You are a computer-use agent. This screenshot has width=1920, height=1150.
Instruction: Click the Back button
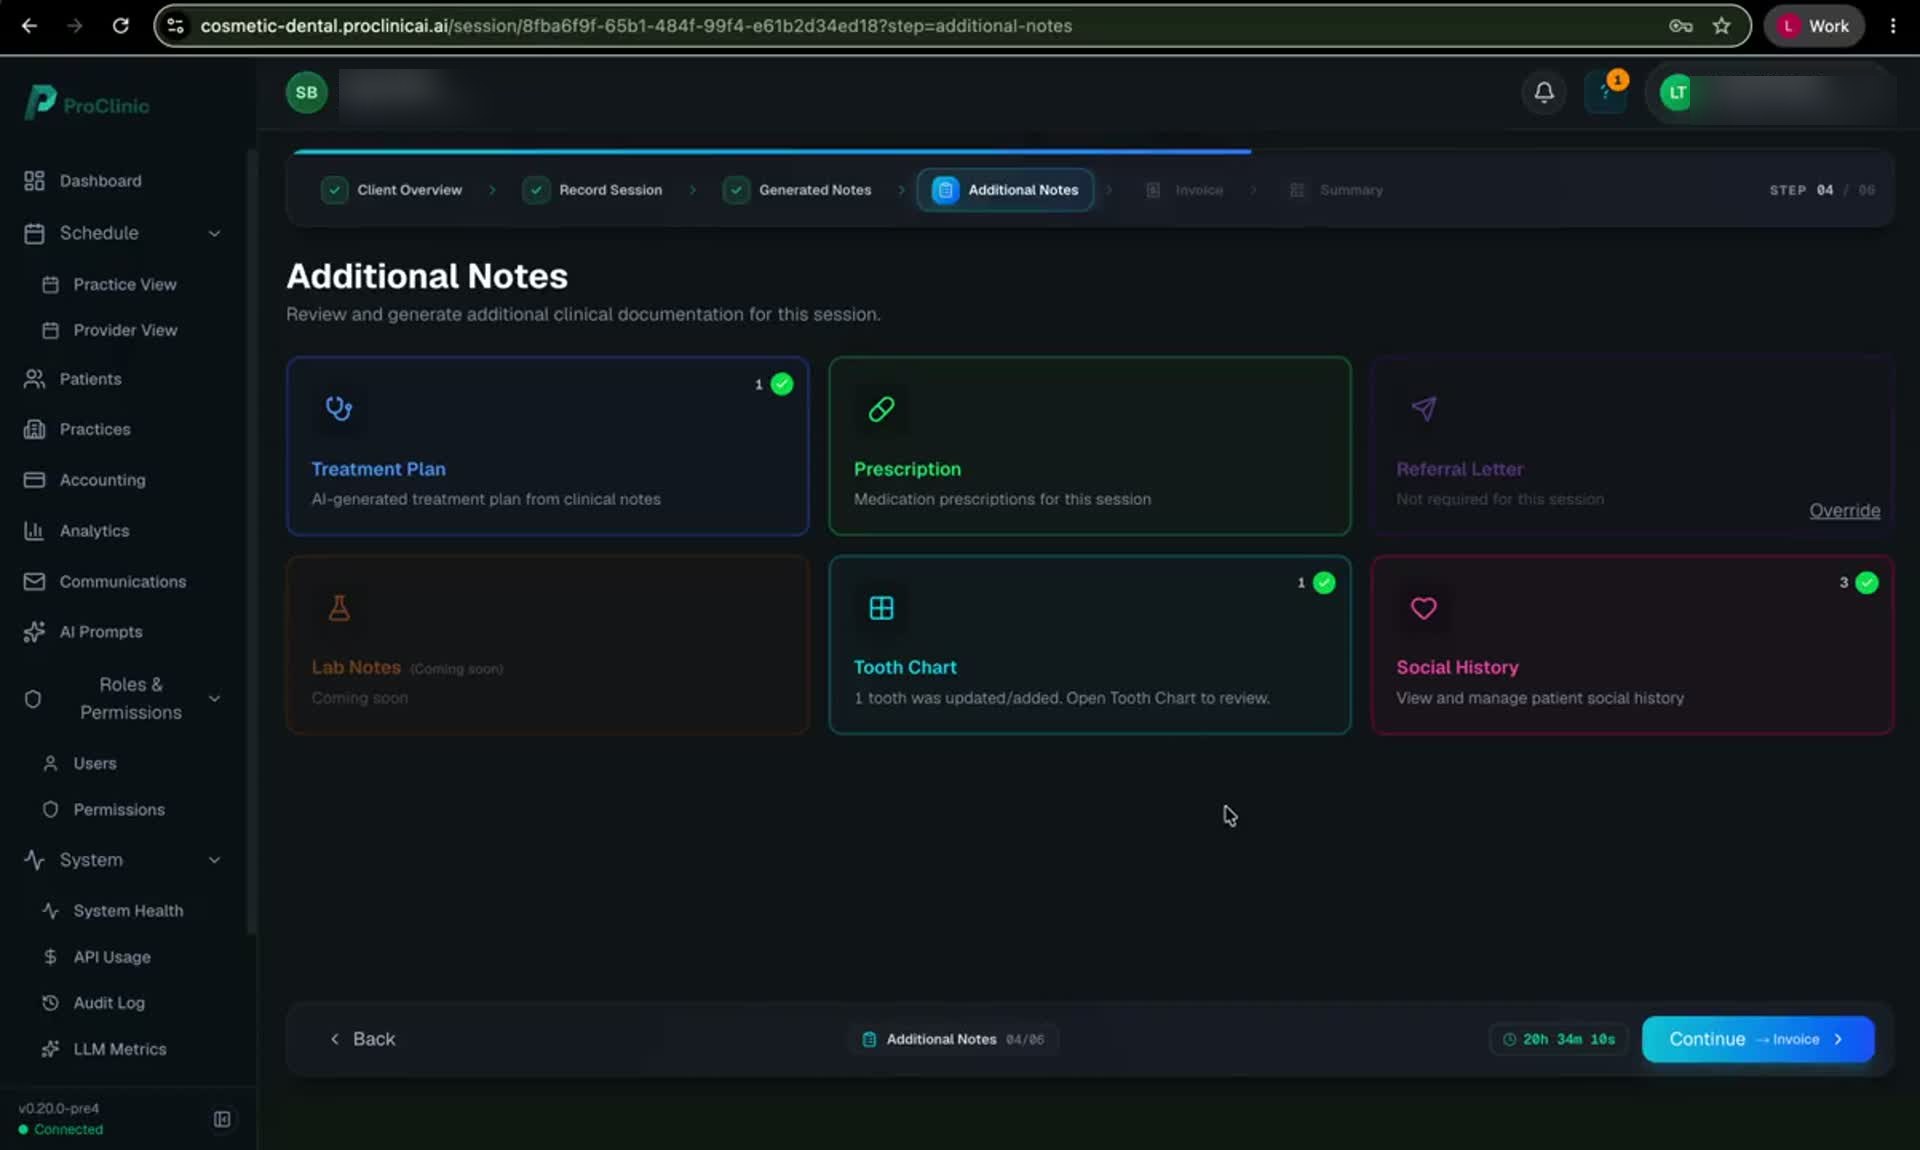(363, 1039)
